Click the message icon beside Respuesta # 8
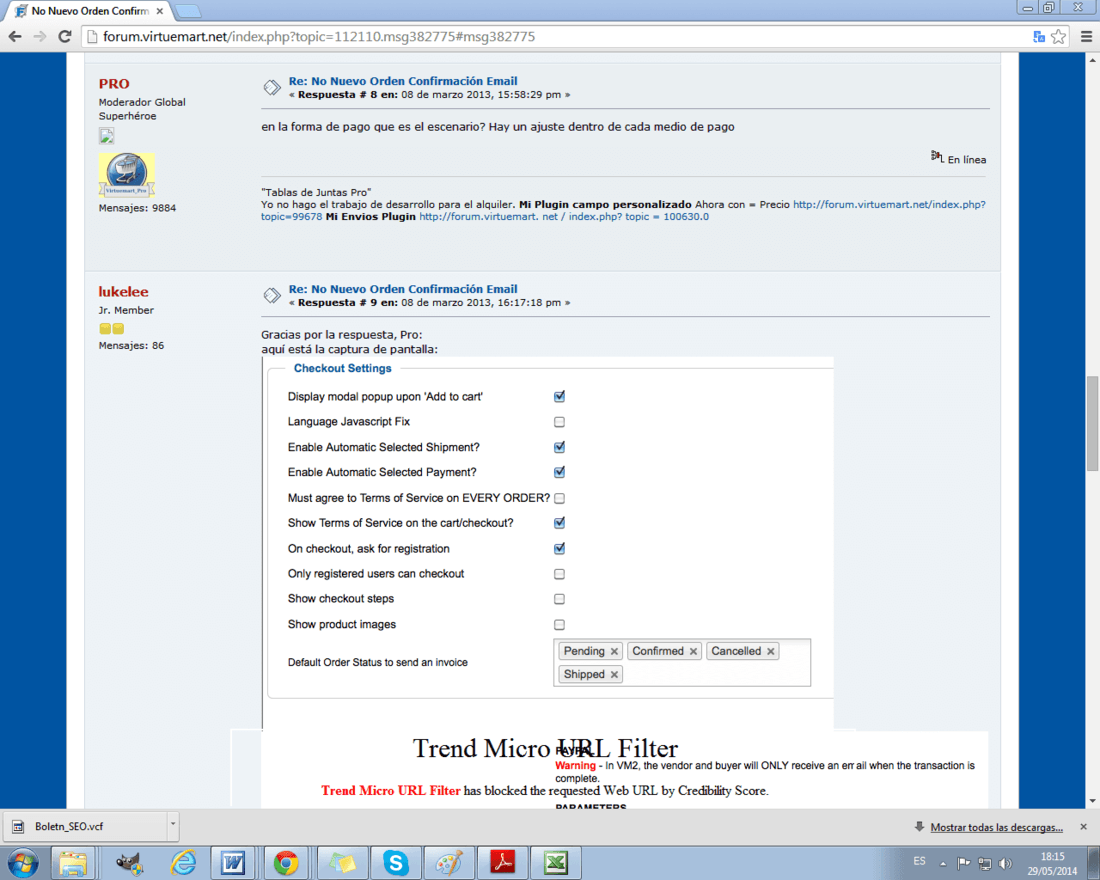Viewport: 1100px width, 880px height. (x=271, y=88)
